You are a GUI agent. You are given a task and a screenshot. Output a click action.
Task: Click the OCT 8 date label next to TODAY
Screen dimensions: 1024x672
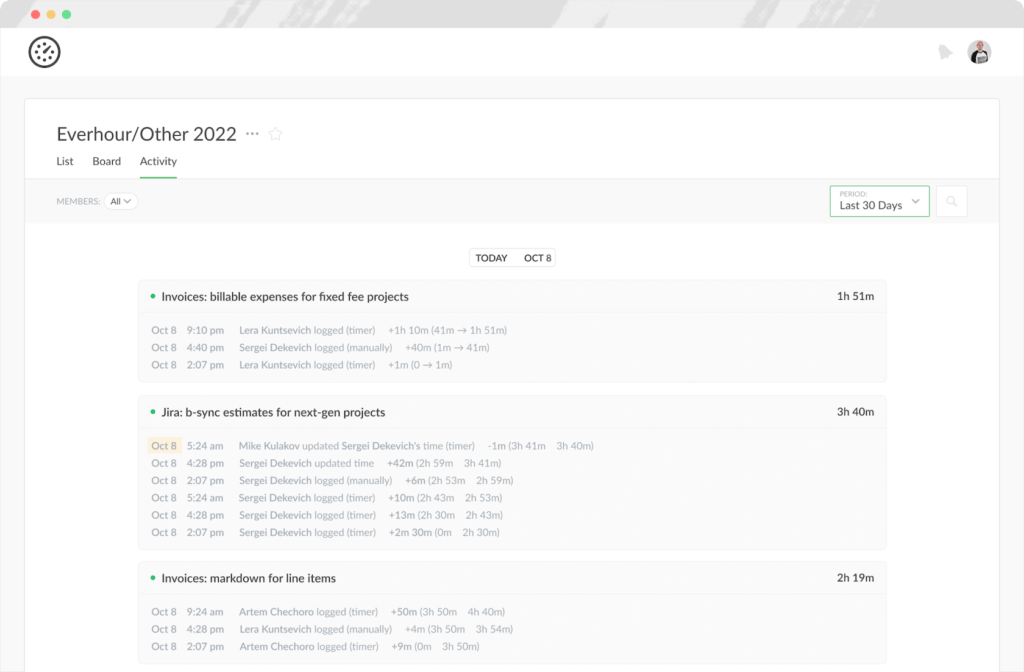pos(537,257)
